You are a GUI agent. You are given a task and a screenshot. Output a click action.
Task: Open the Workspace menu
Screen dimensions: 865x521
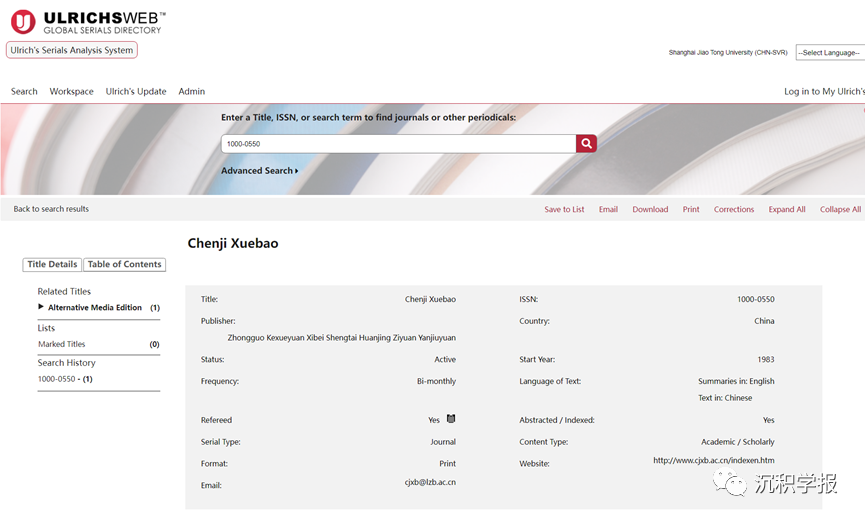tap(71, 91)
